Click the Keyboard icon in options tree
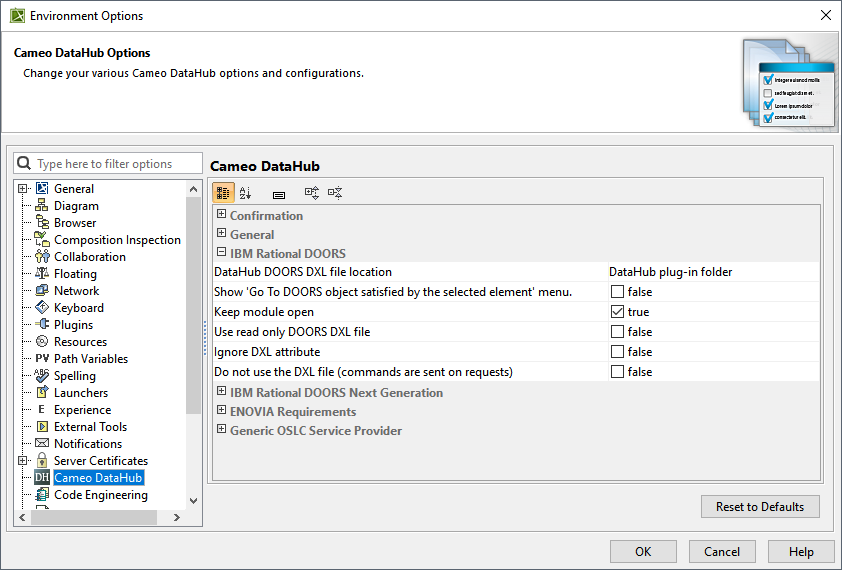The image size is (842, 570). coord(42,308)
